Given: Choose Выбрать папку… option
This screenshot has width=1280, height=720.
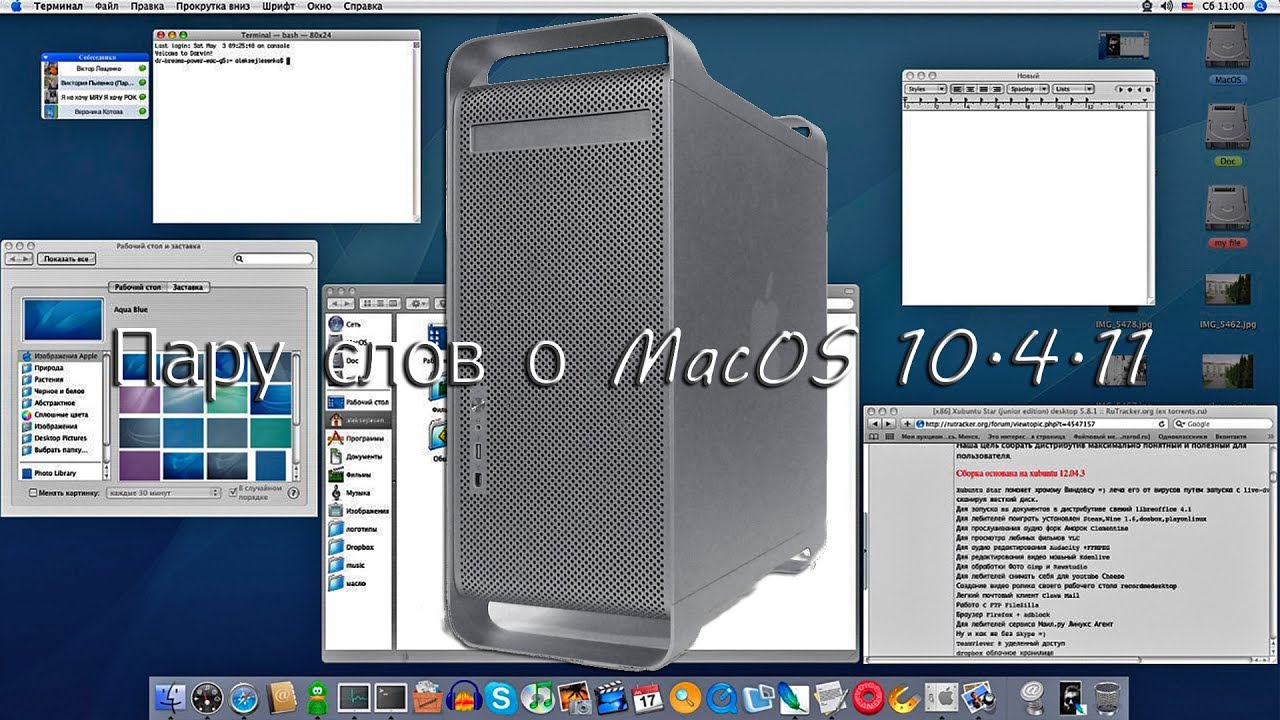Looking at the screenshot, I should (61, 450).
